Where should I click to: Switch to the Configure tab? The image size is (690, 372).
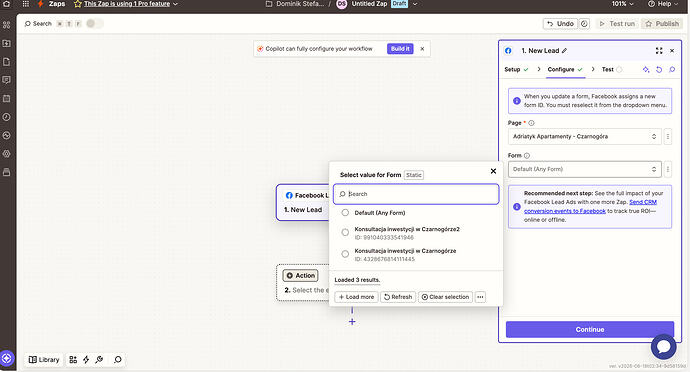pyautogui.click(x=565, y=70)
